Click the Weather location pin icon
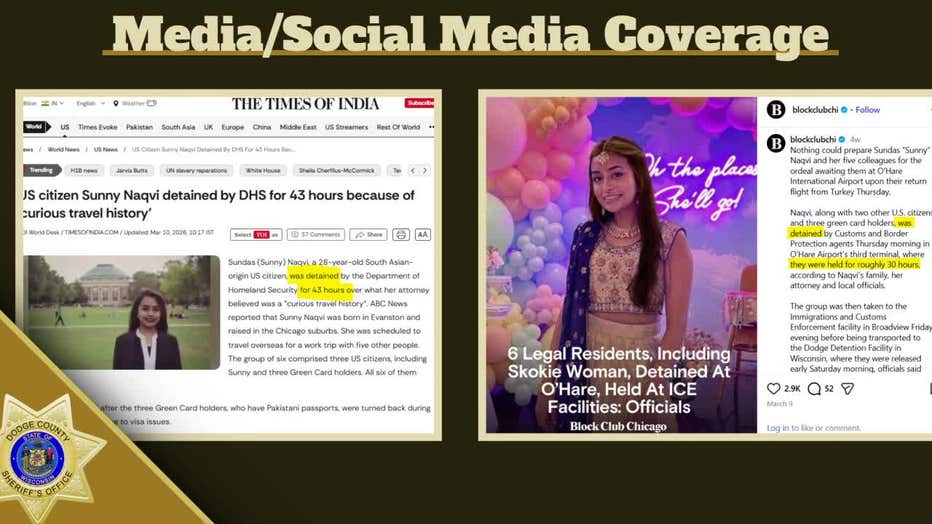Image resolution: width=932 pixels, height=524 pixels. pyautogui.click(x=115, y=103)
